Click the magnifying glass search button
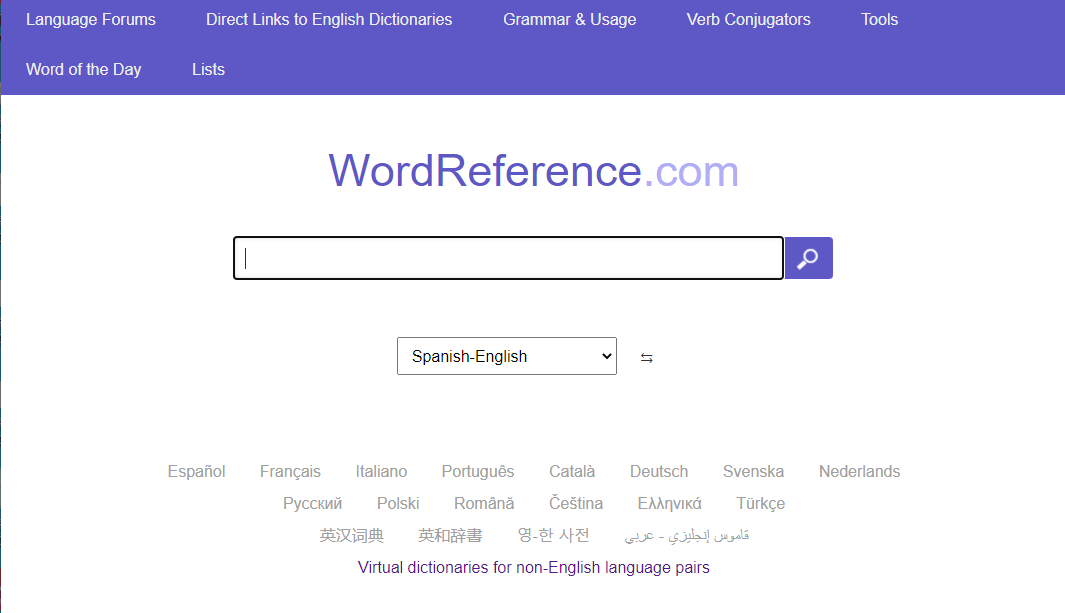1065x613 pixels. (x=808, y=258)
